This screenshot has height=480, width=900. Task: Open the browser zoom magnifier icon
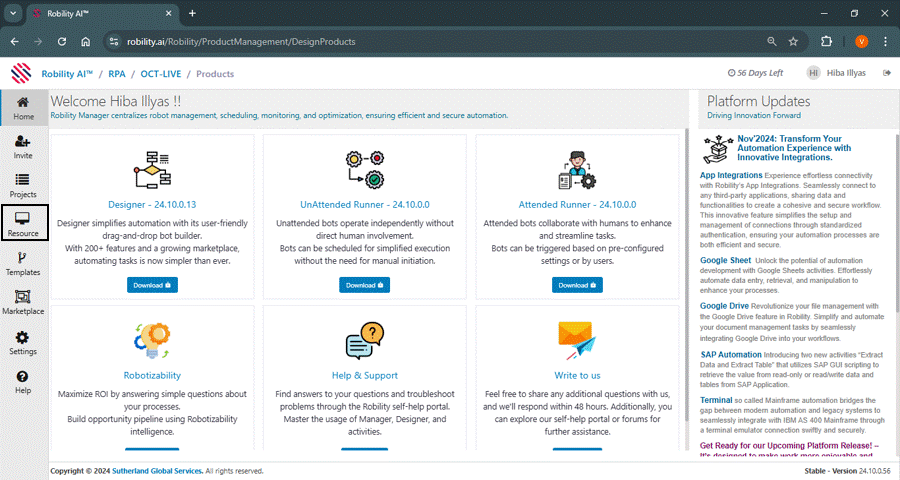pos(772,41)
